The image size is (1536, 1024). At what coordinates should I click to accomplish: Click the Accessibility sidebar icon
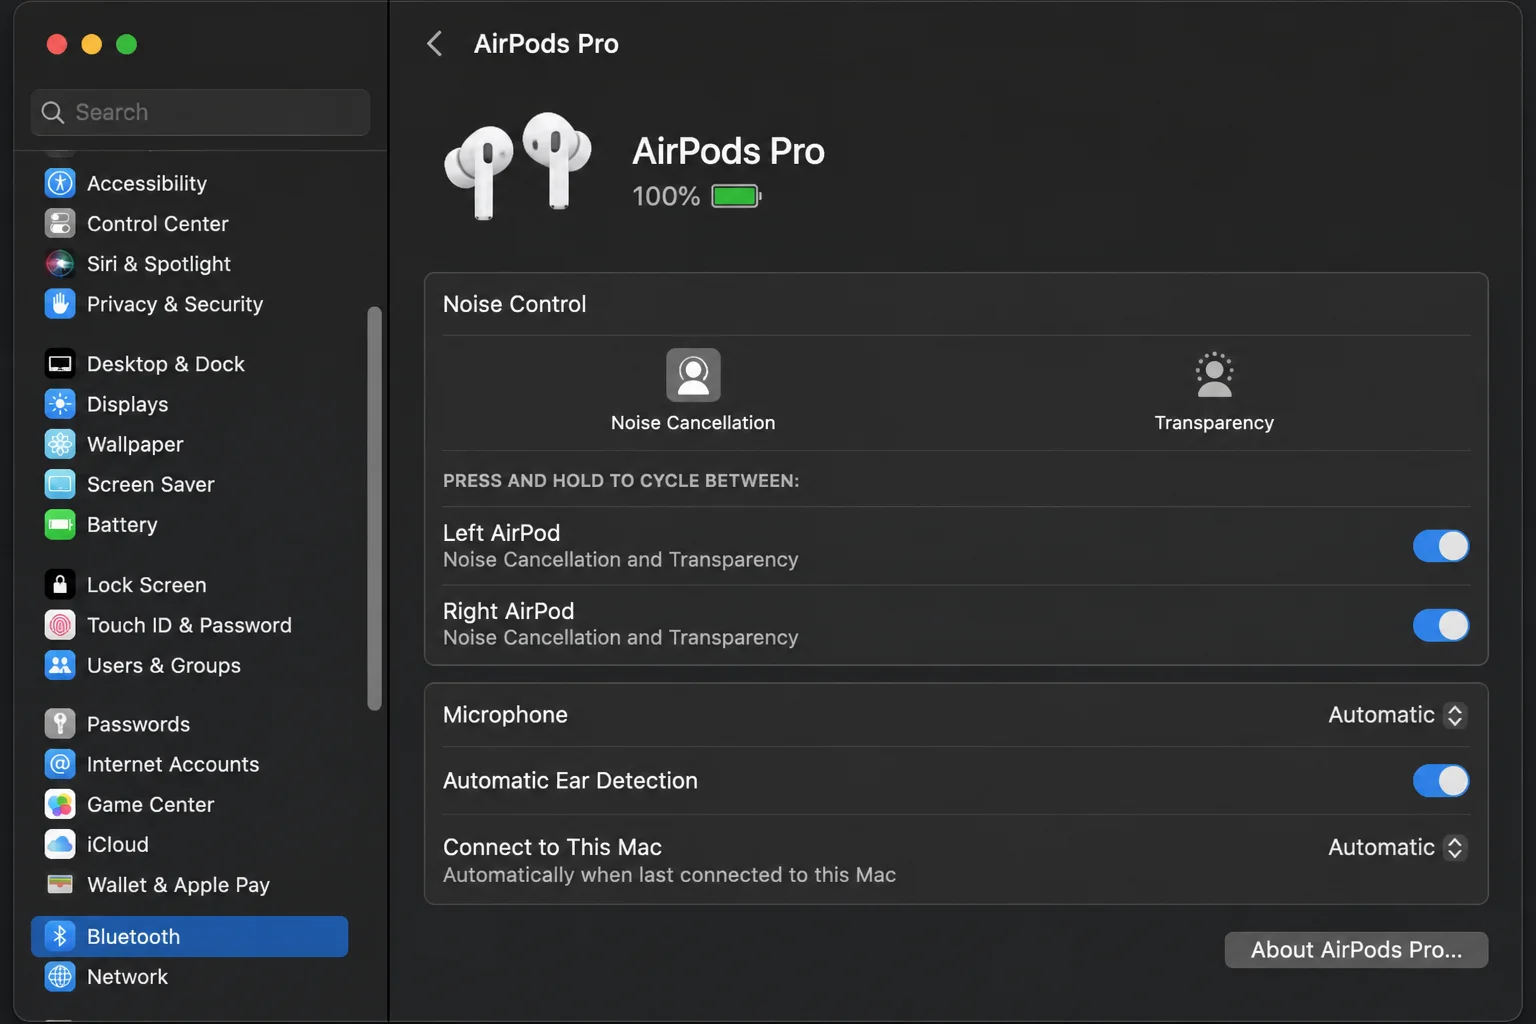click(x=60, y=183)
